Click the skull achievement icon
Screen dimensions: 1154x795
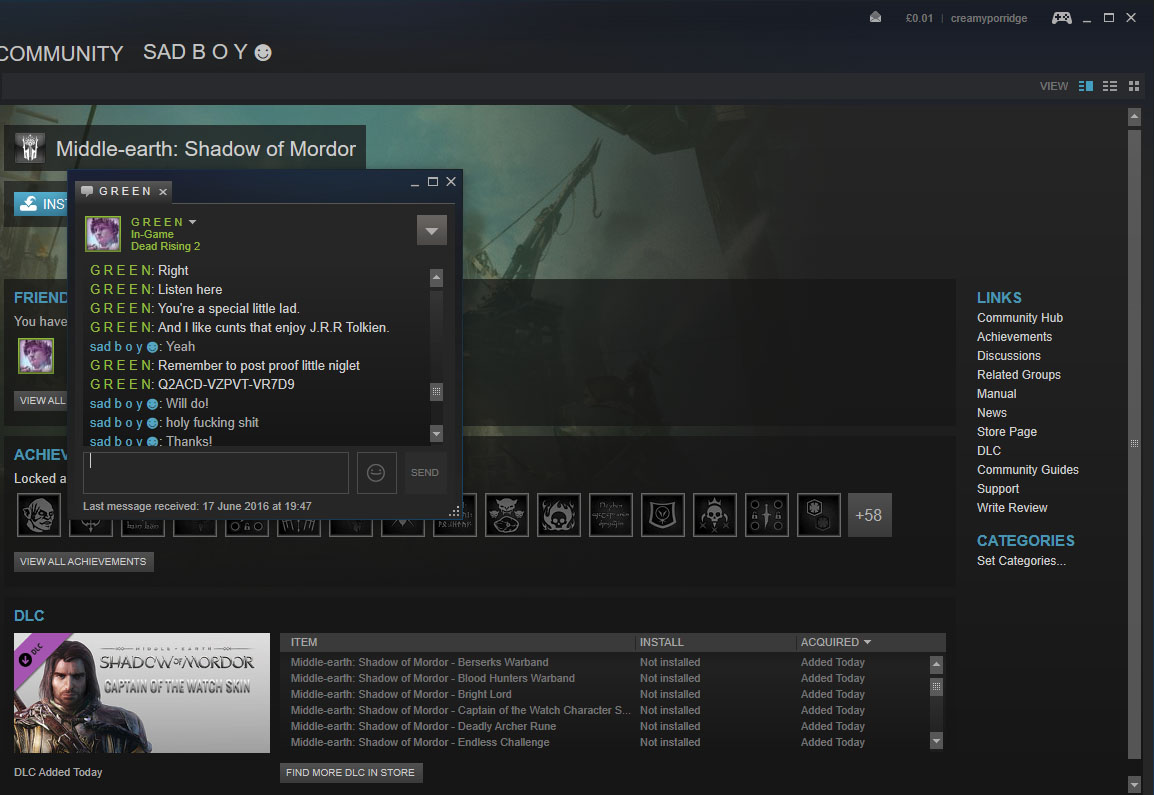pos(715,515)
